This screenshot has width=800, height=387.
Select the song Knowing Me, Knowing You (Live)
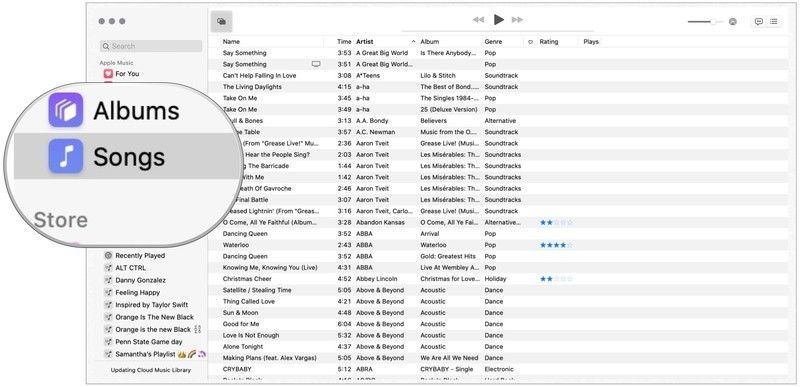270,268
